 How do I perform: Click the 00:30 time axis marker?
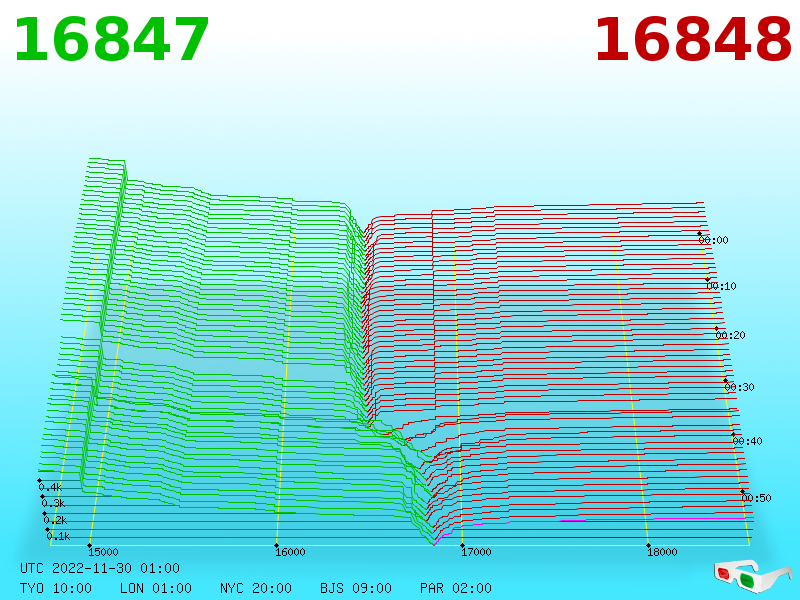[x=739, y=387]
